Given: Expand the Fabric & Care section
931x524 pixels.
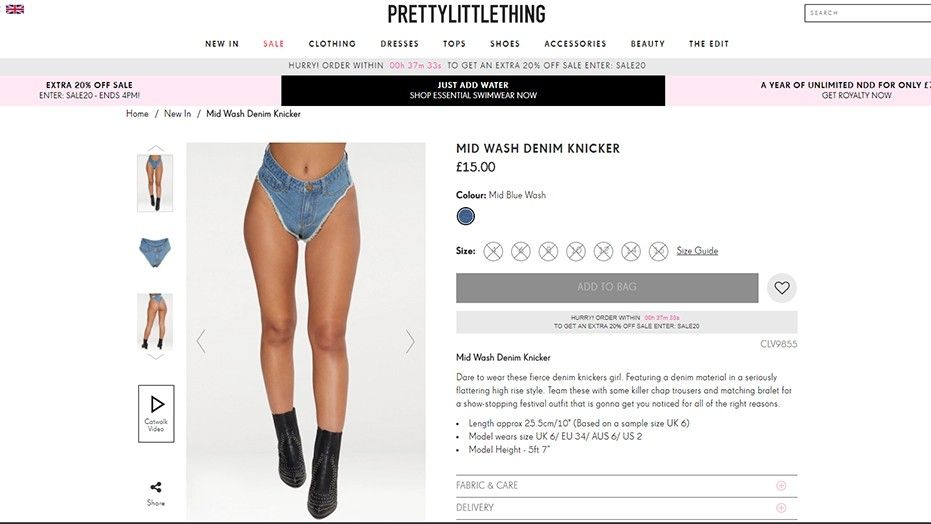Looking at the screenshot, I should click(x=626, y=485).
